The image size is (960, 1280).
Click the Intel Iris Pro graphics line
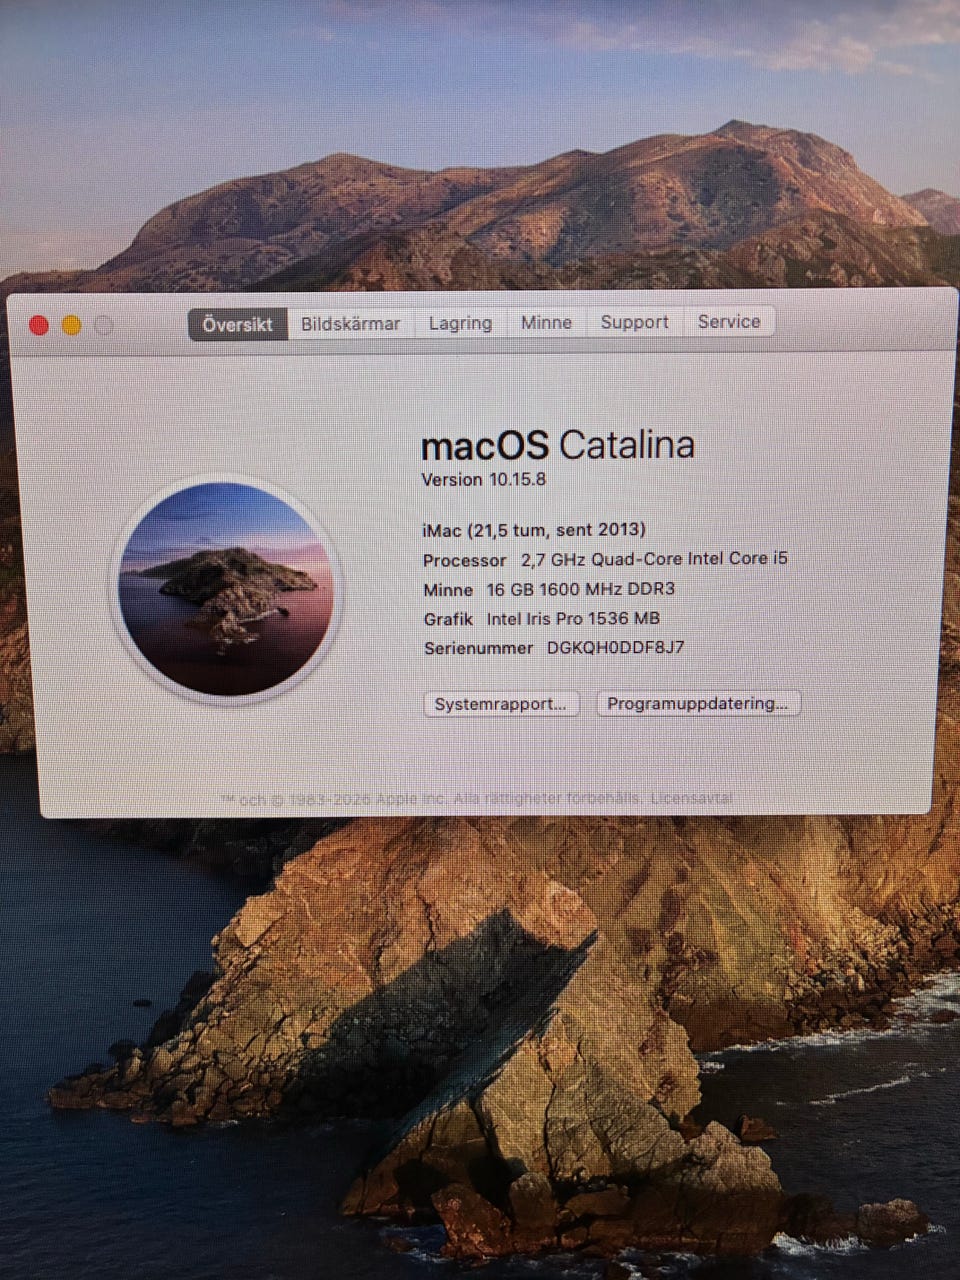pyautogui.click(x=572, y=618)
